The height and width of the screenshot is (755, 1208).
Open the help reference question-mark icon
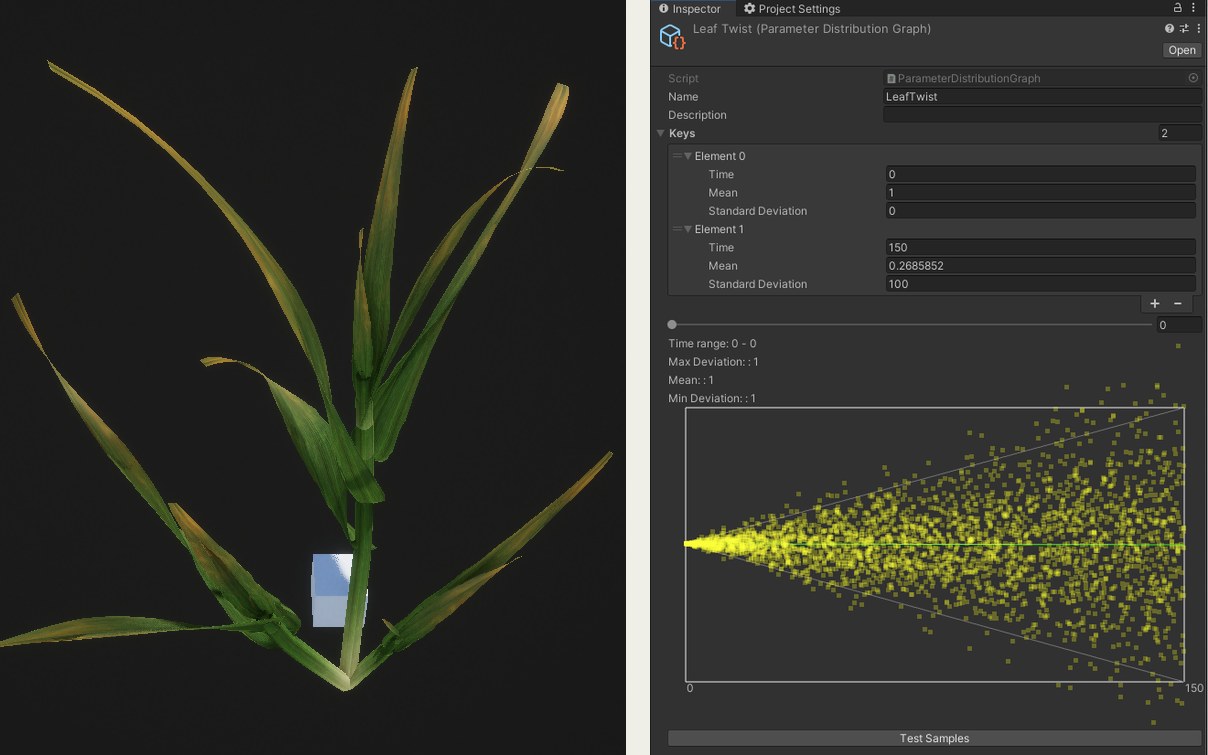point(1170,29)
